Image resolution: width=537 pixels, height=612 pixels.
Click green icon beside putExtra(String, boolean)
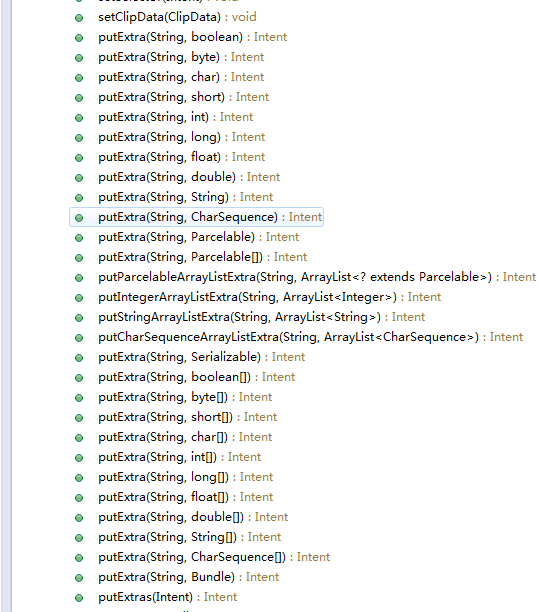tap(79, 38)
